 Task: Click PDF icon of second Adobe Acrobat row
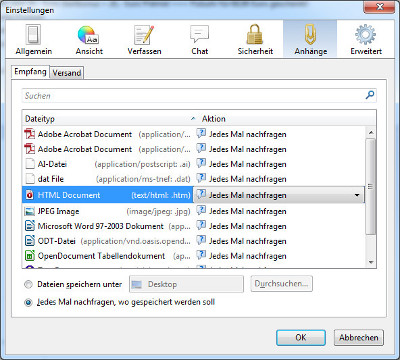click(x=30, y=149)
